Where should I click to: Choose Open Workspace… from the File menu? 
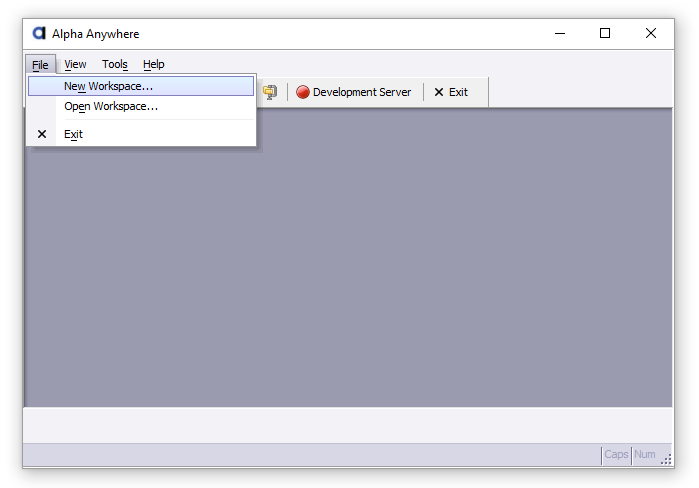(x=141, y=107)
